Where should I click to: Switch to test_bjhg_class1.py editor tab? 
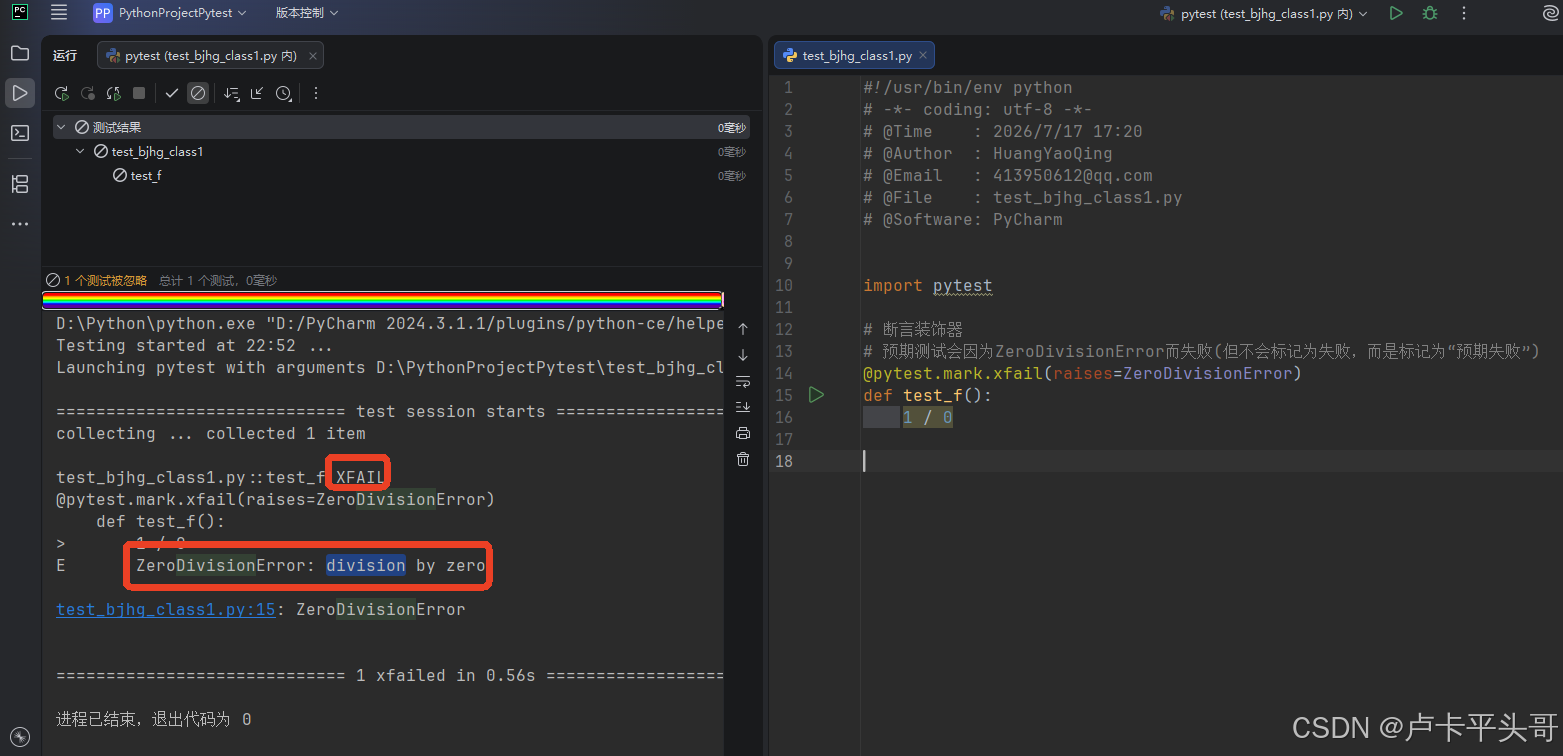856,56
